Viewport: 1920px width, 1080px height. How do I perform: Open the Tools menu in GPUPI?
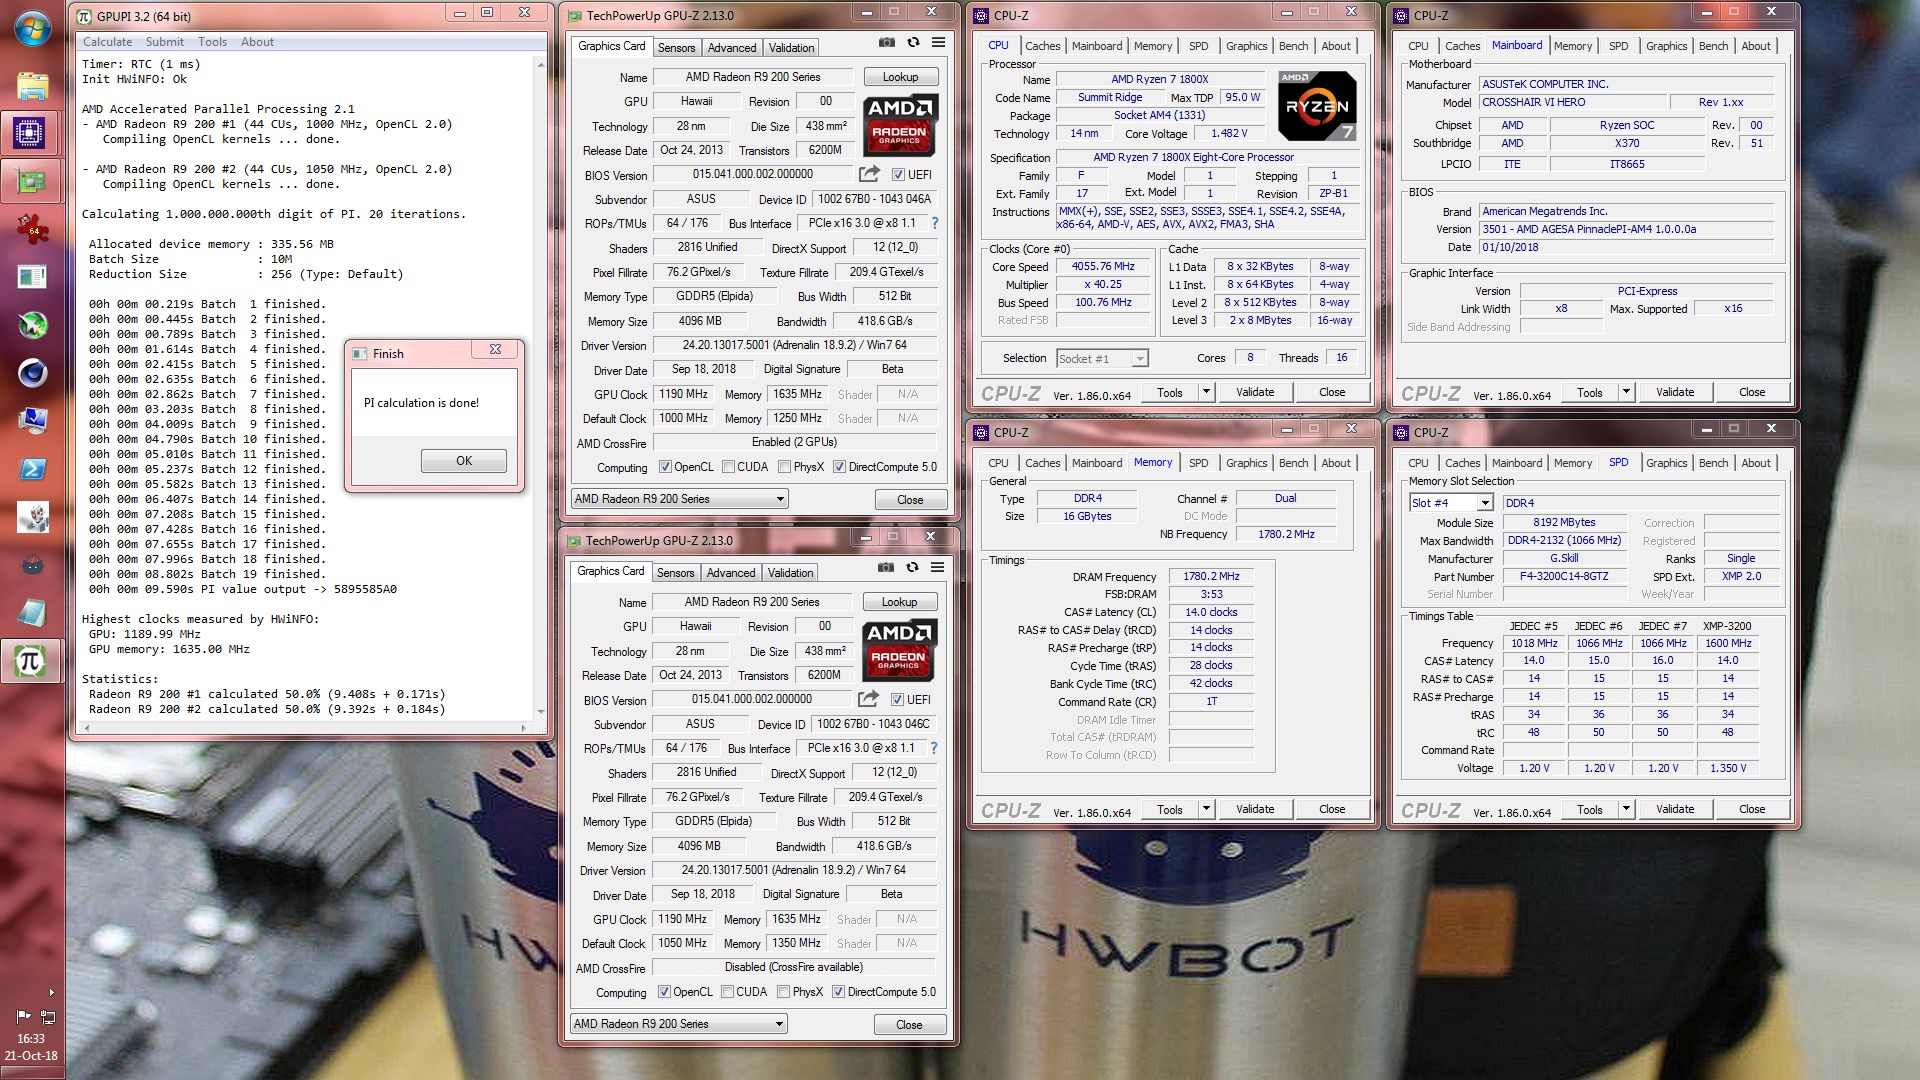pyautogui.click(x=212, y=42)
